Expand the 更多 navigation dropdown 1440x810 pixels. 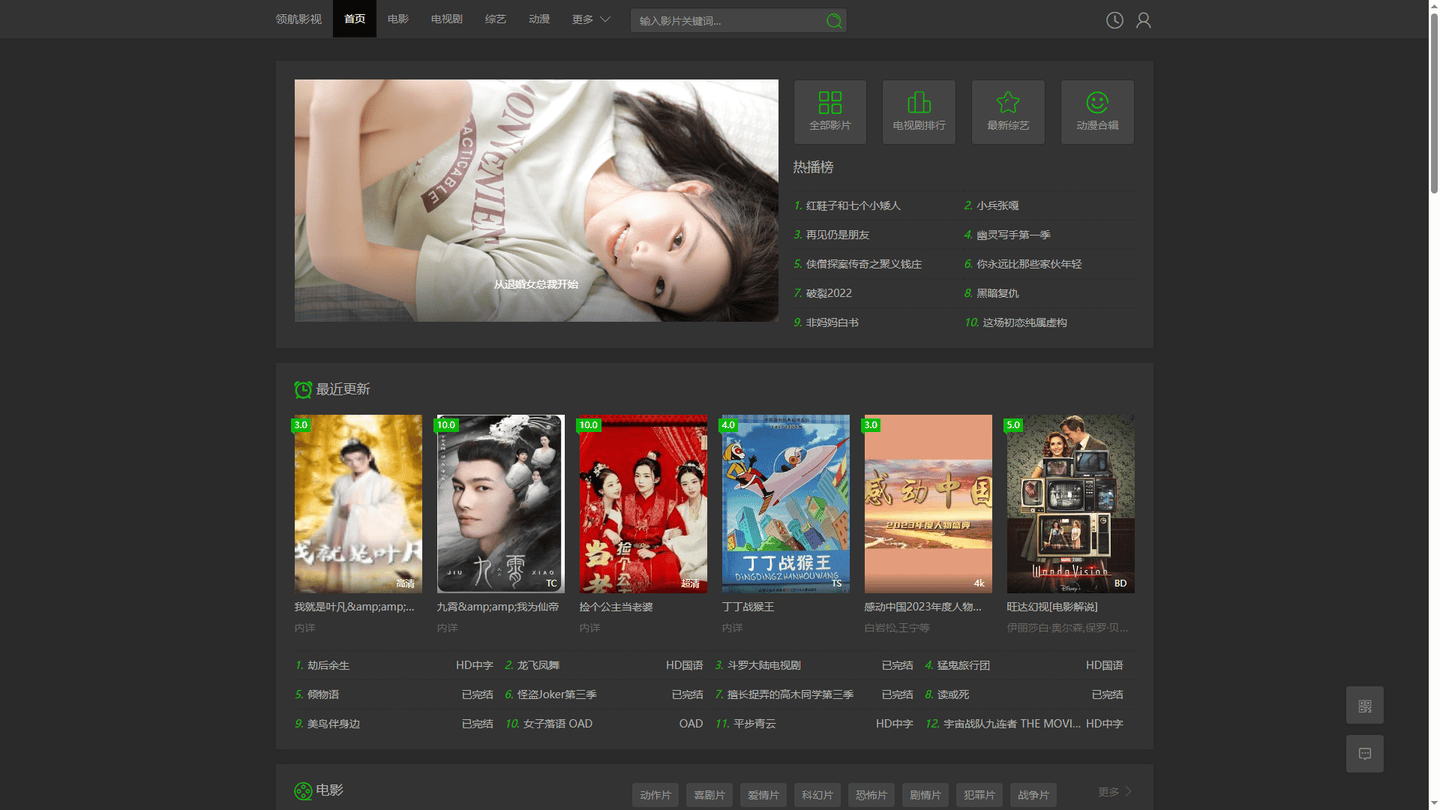point(591,19)
